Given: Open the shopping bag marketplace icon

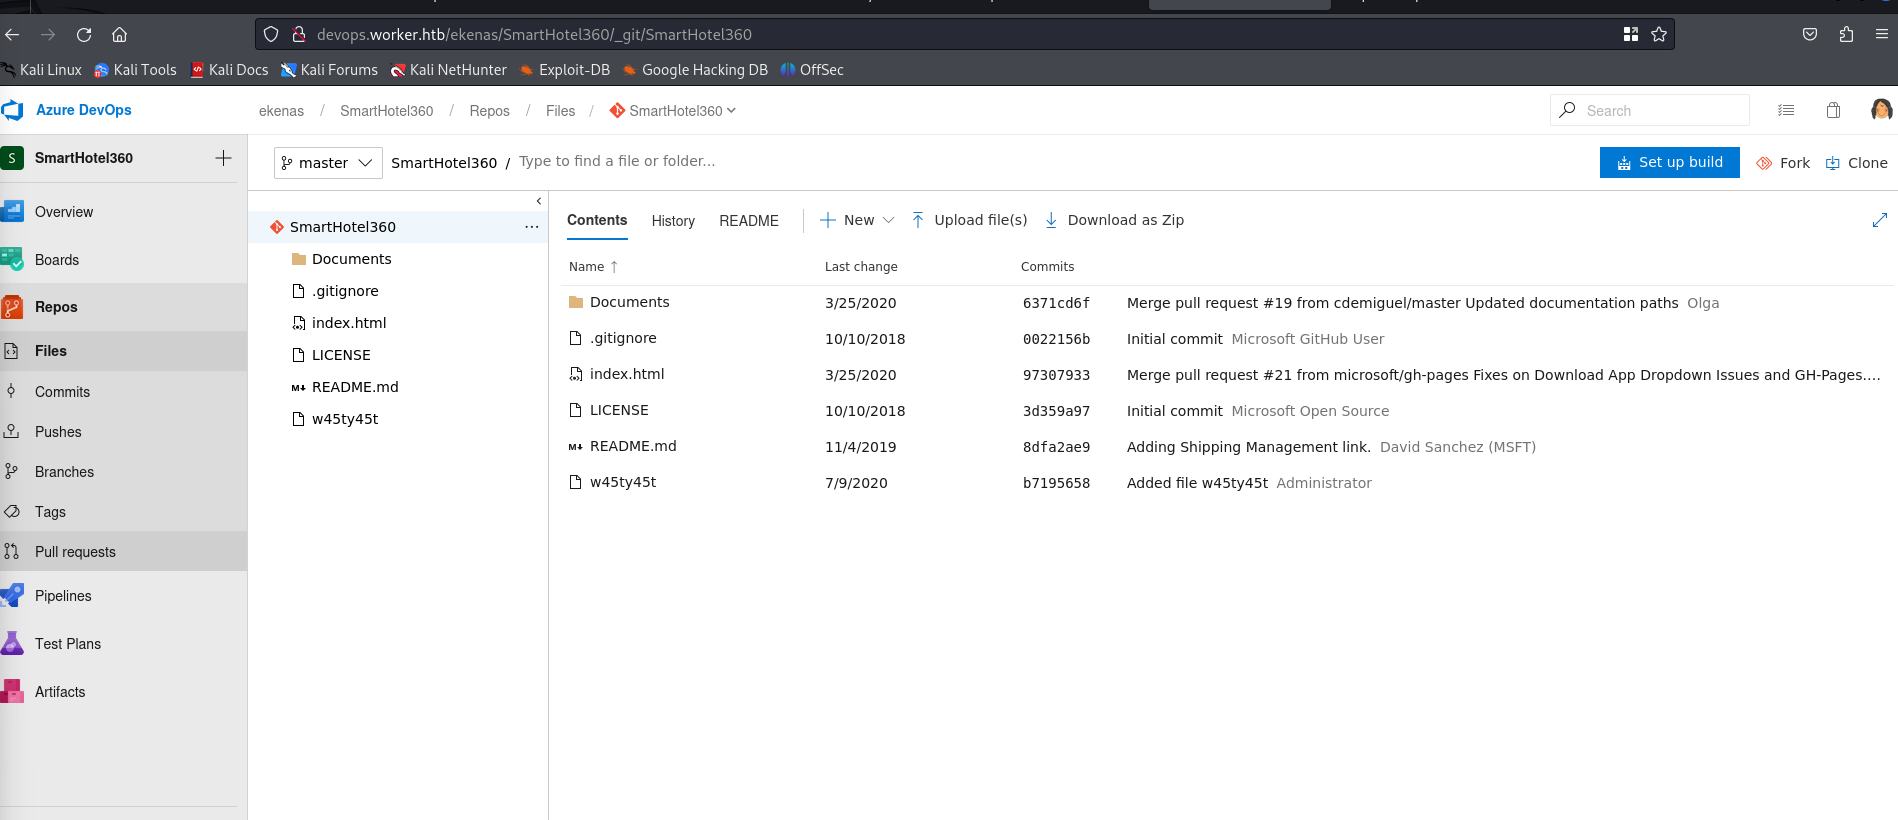Looking at the screenshot, I should pyautogui.click(x=1833, y=110).
